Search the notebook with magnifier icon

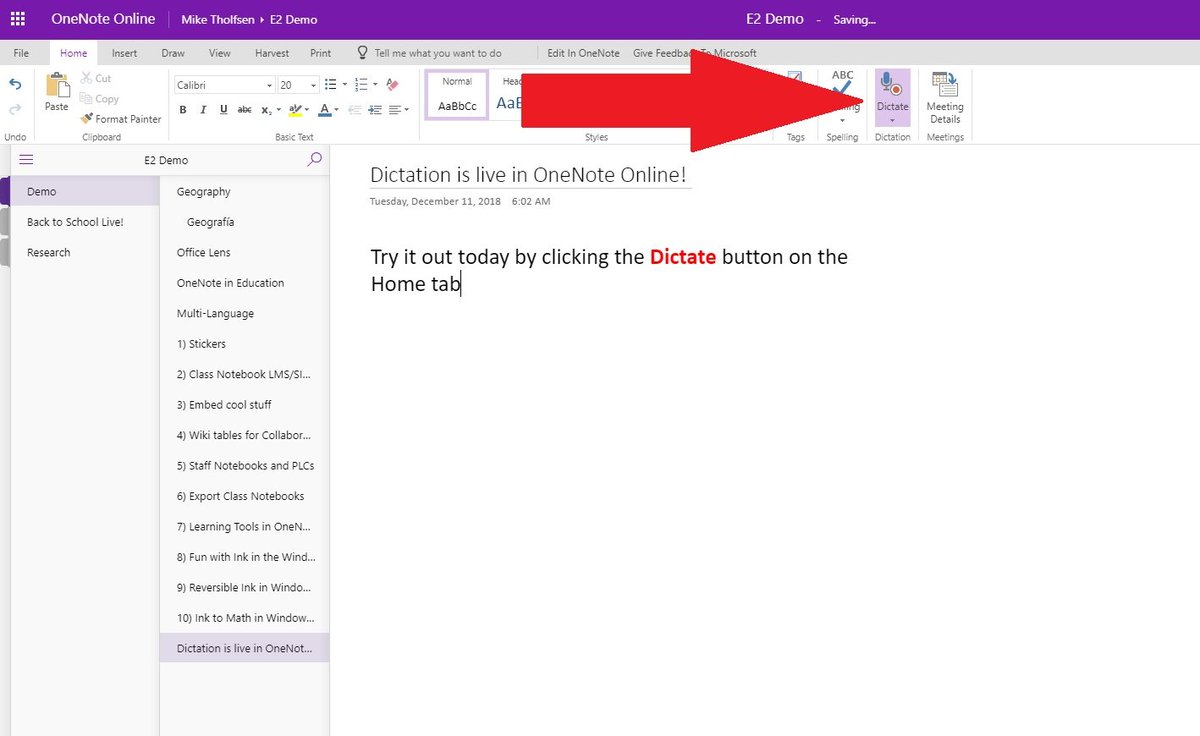click(x=315, y=159)
